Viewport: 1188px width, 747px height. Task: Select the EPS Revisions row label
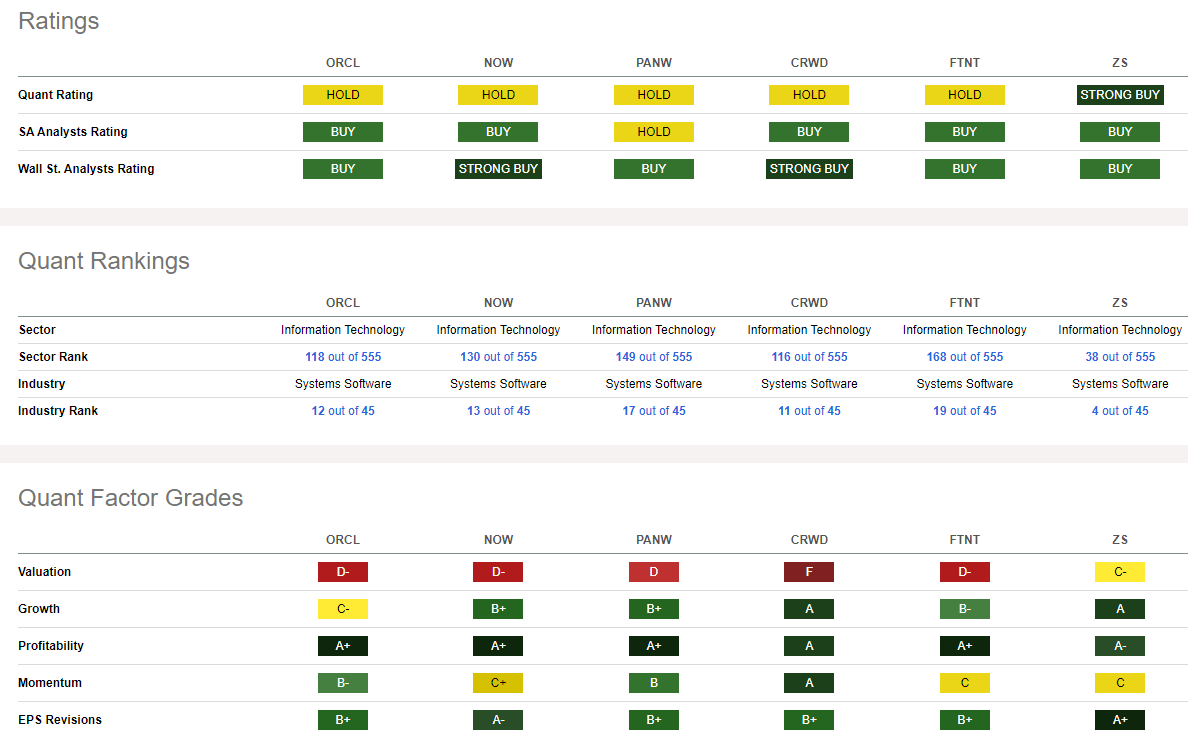[60, 720]
